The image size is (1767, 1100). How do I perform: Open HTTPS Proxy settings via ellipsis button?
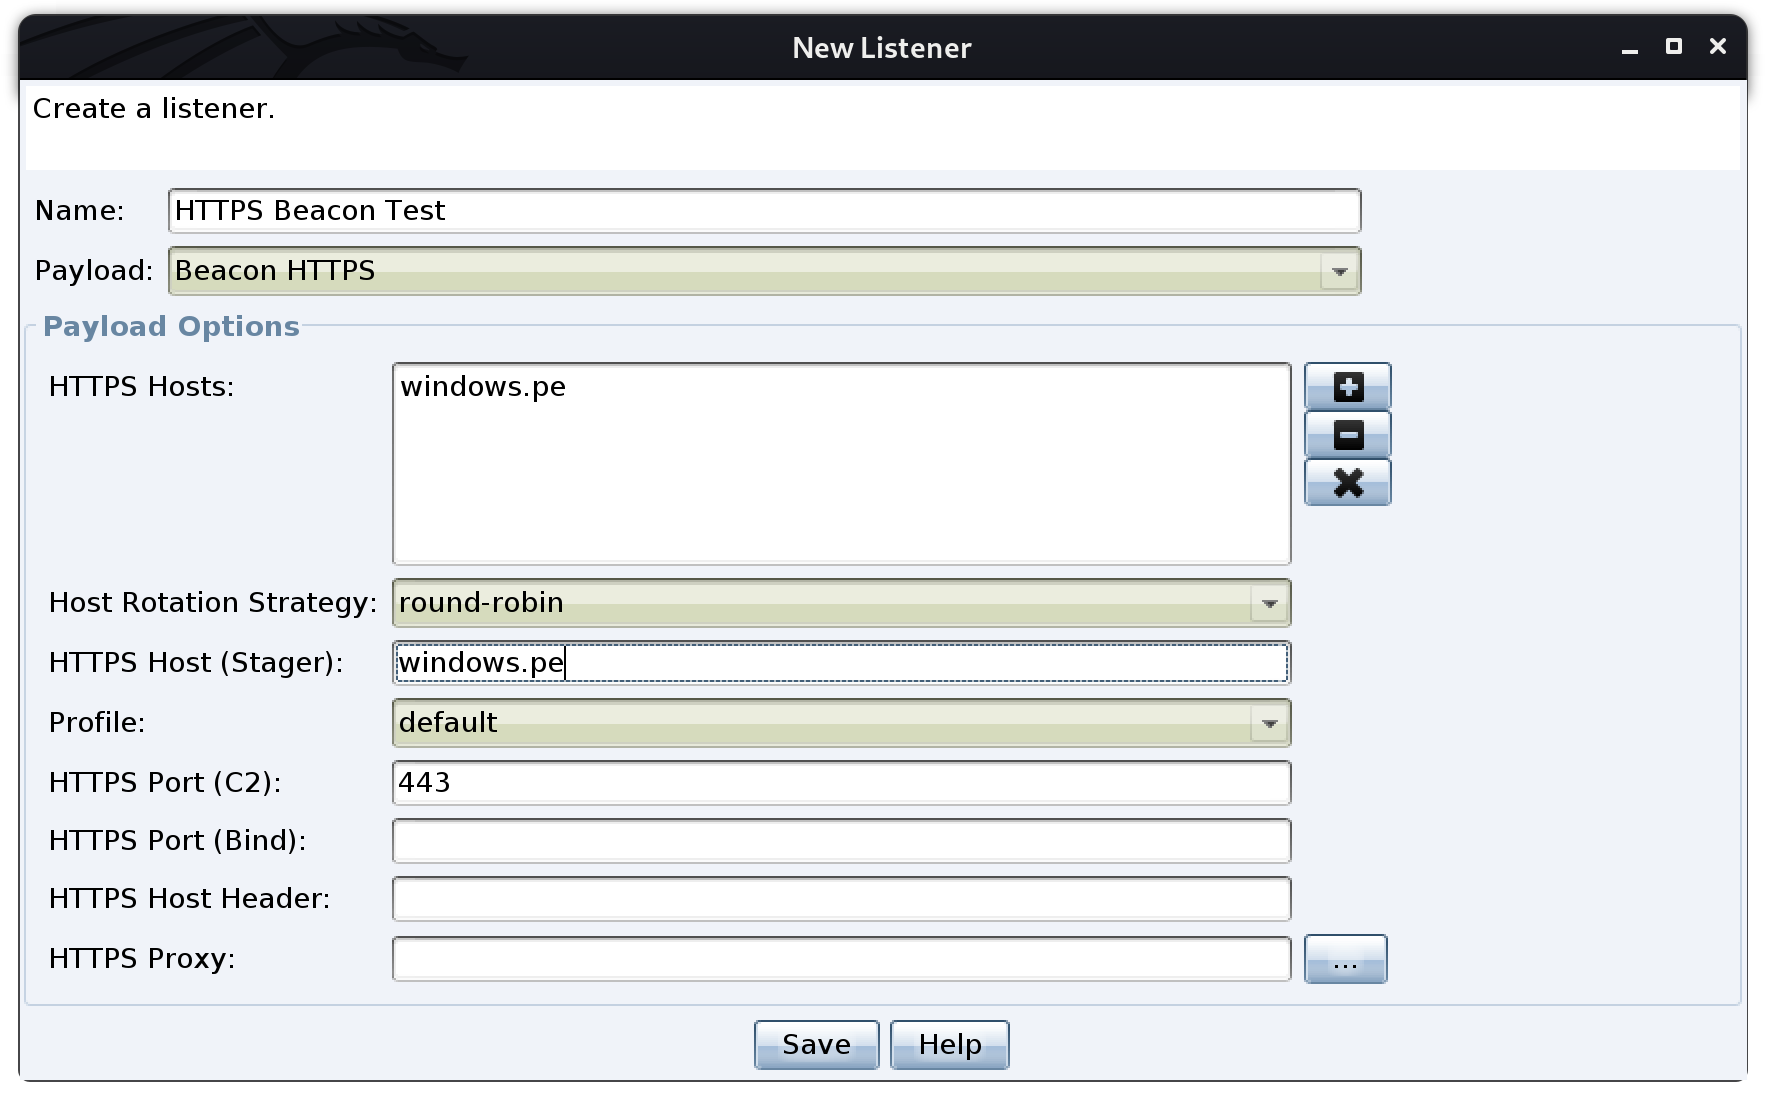[x=1345, y=959]
